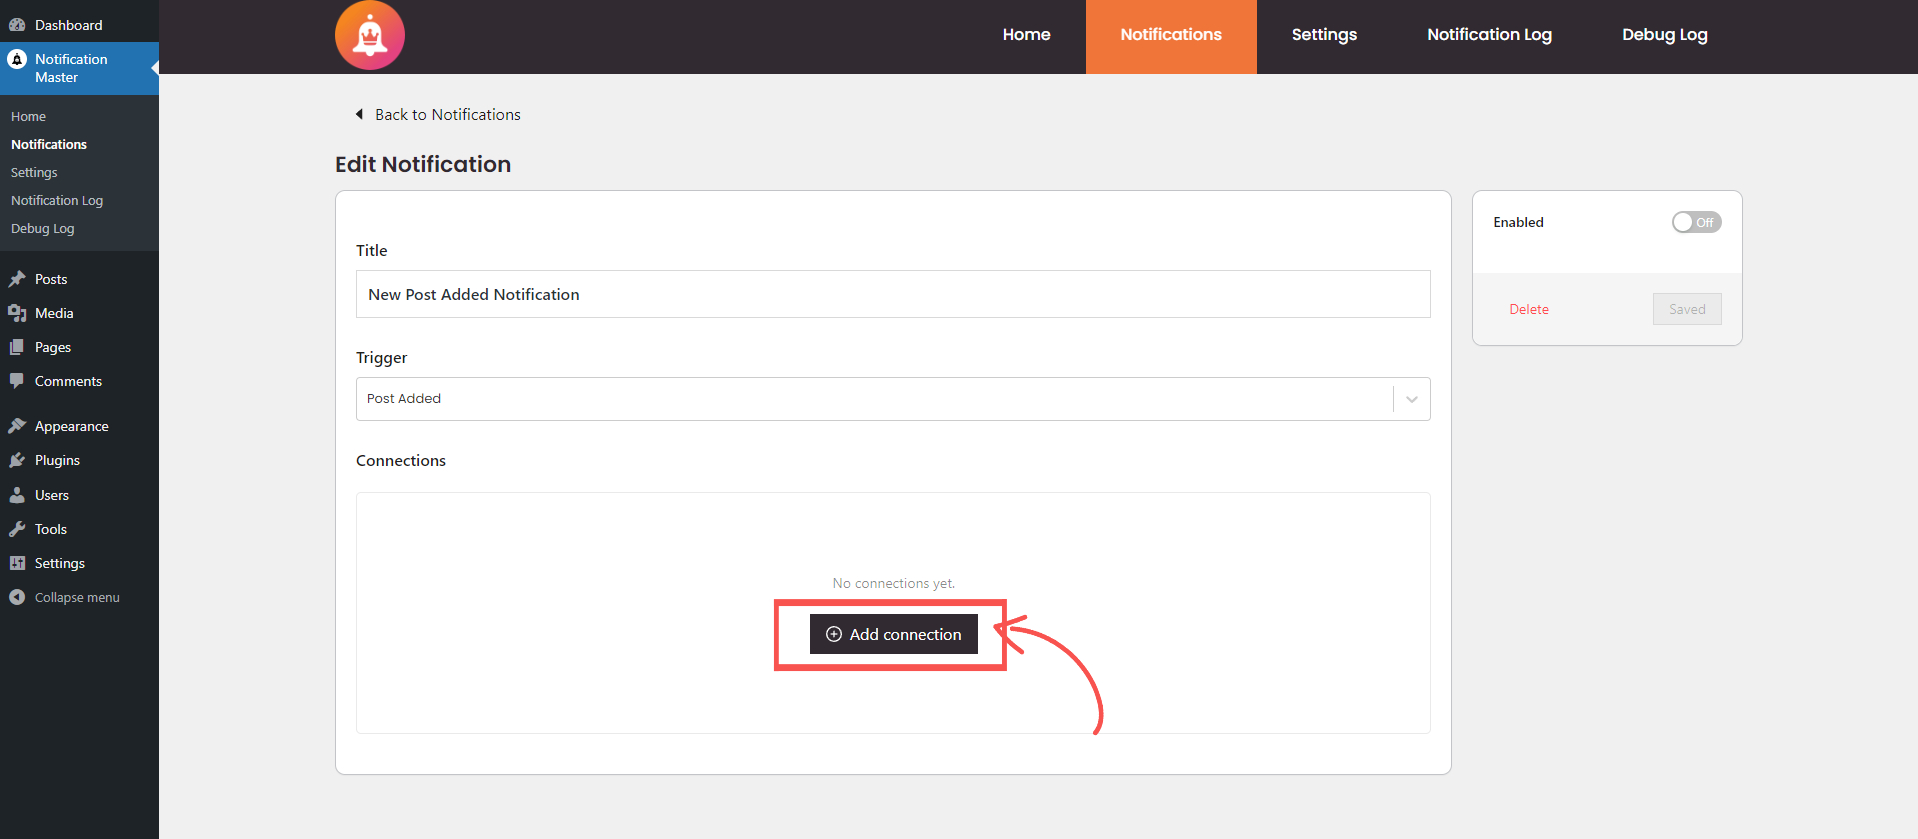This screenshot has width=1918, height=839.
Task: Open Notifications in sidebar submenu
Action: pyautogui.click(x=49, y=144)
